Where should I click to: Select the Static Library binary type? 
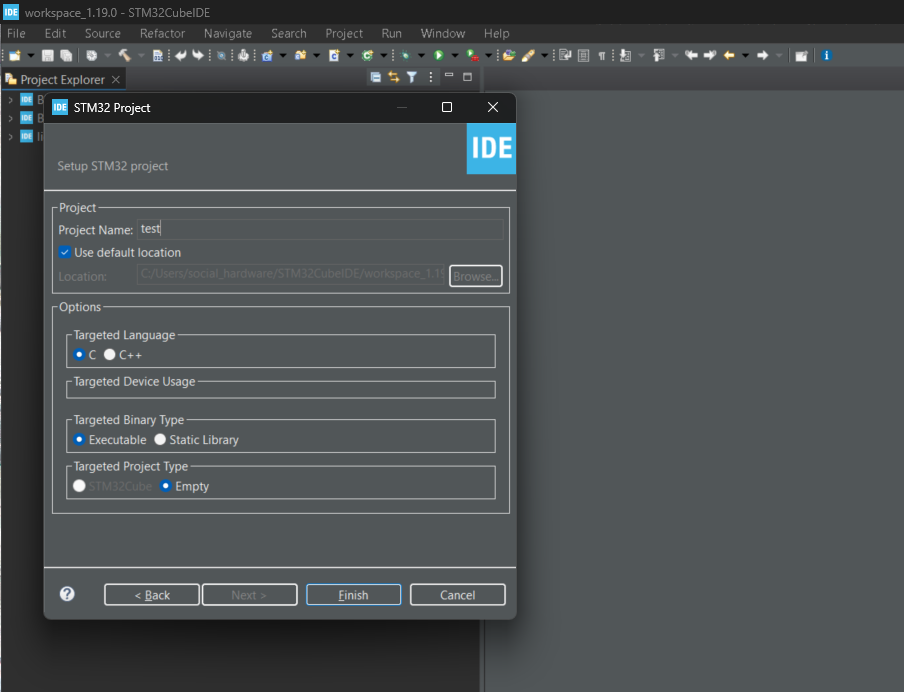click(160, 439)
